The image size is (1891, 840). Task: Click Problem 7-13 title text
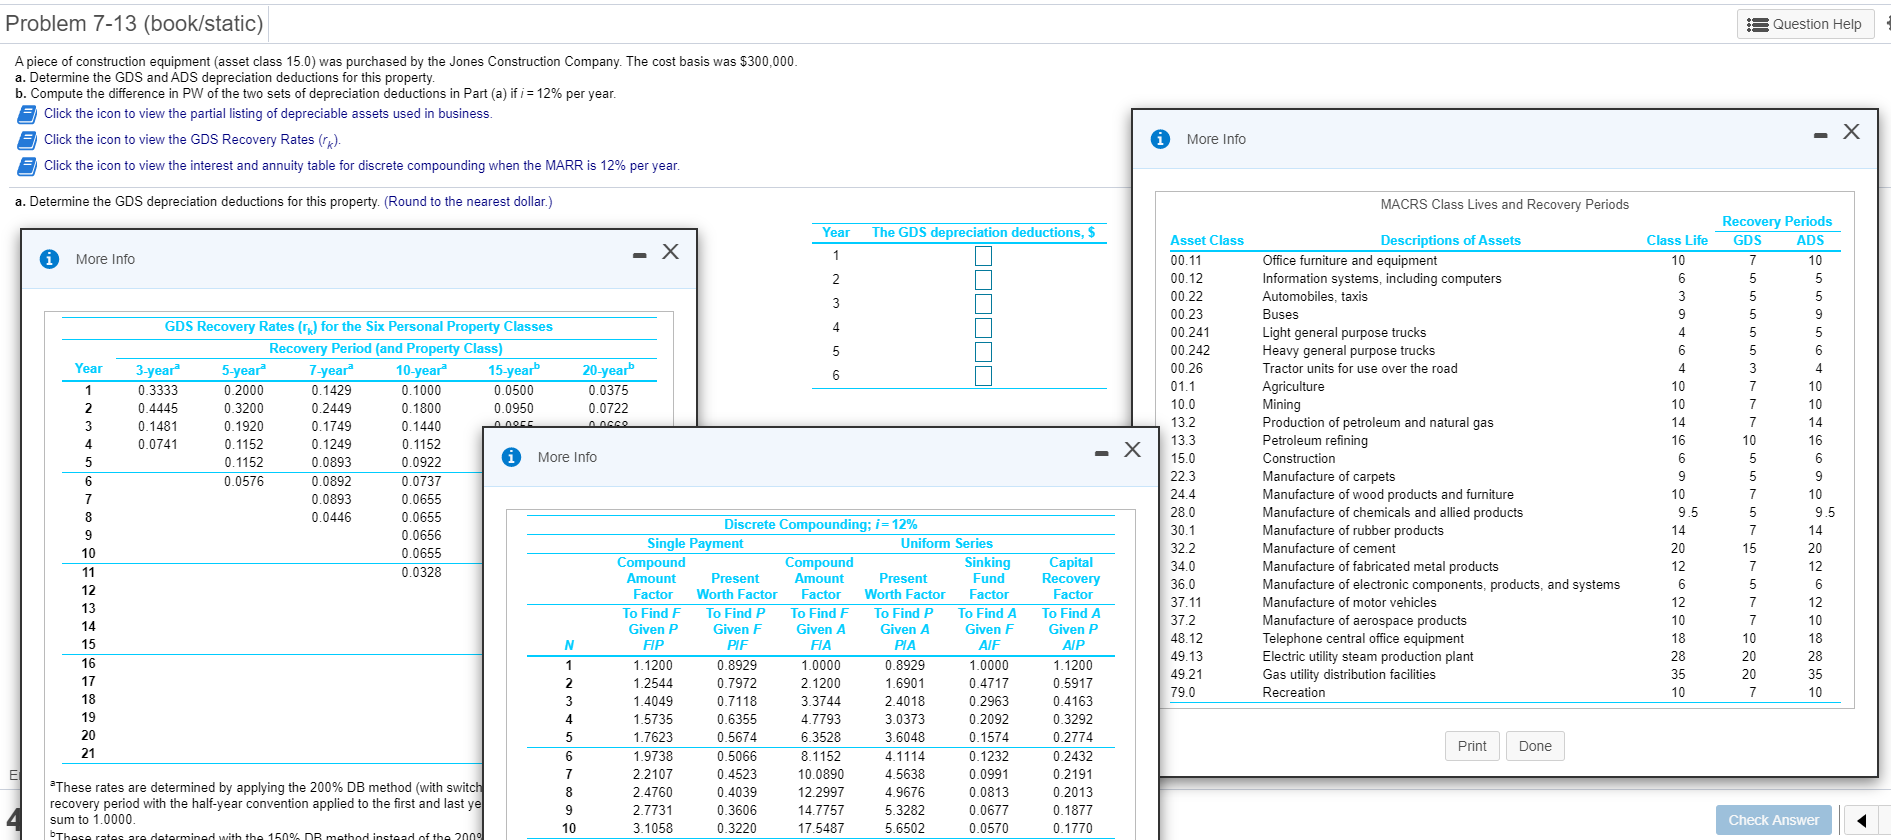click(135, 24)
